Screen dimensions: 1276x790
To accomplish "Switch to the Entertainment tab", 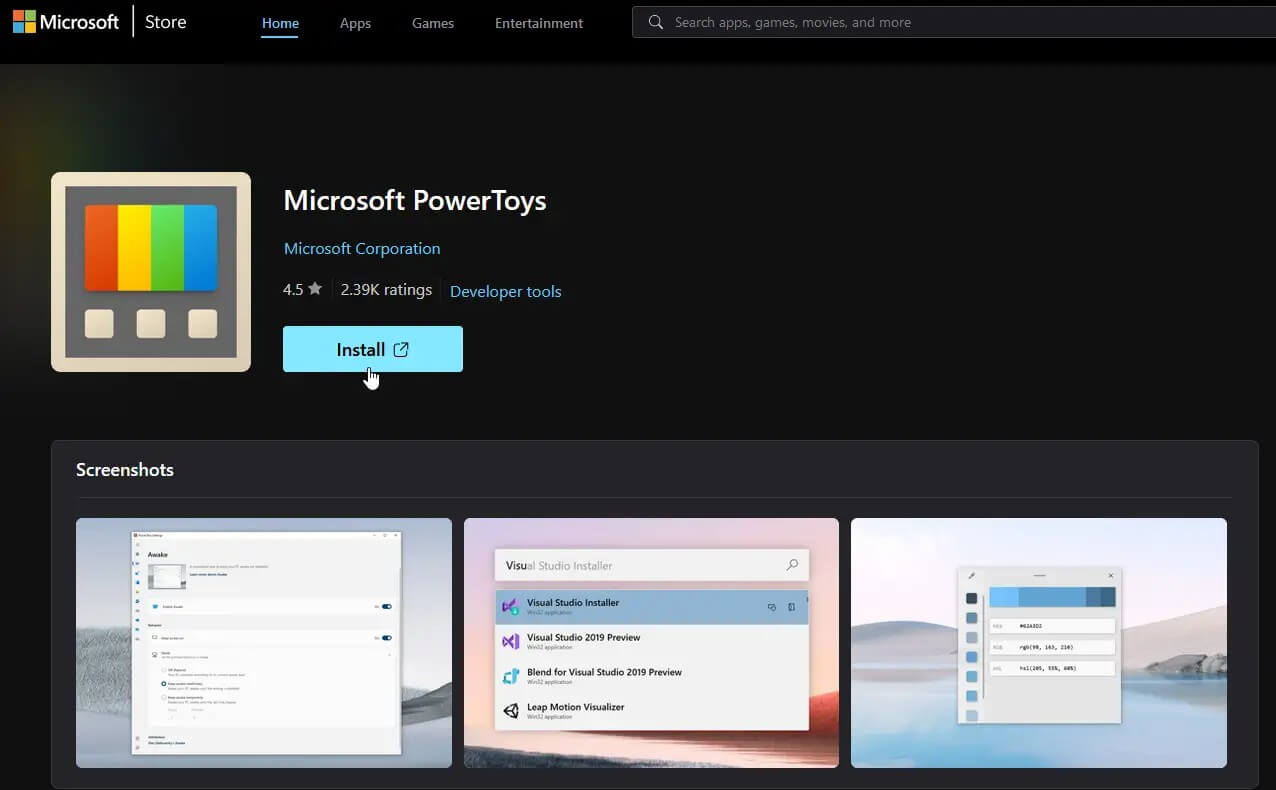I will point(539,23).
